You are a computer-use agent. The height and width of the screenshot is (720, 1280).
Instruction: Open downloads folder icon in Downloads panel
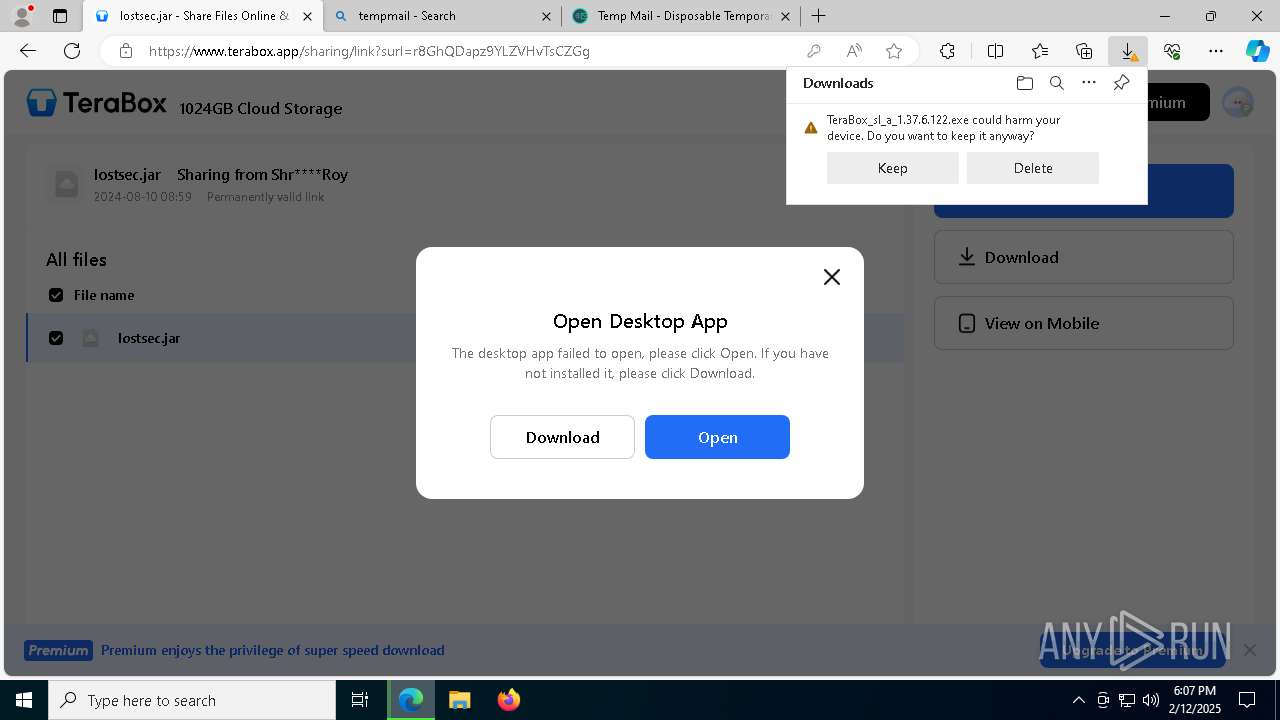click(1024, 83)
